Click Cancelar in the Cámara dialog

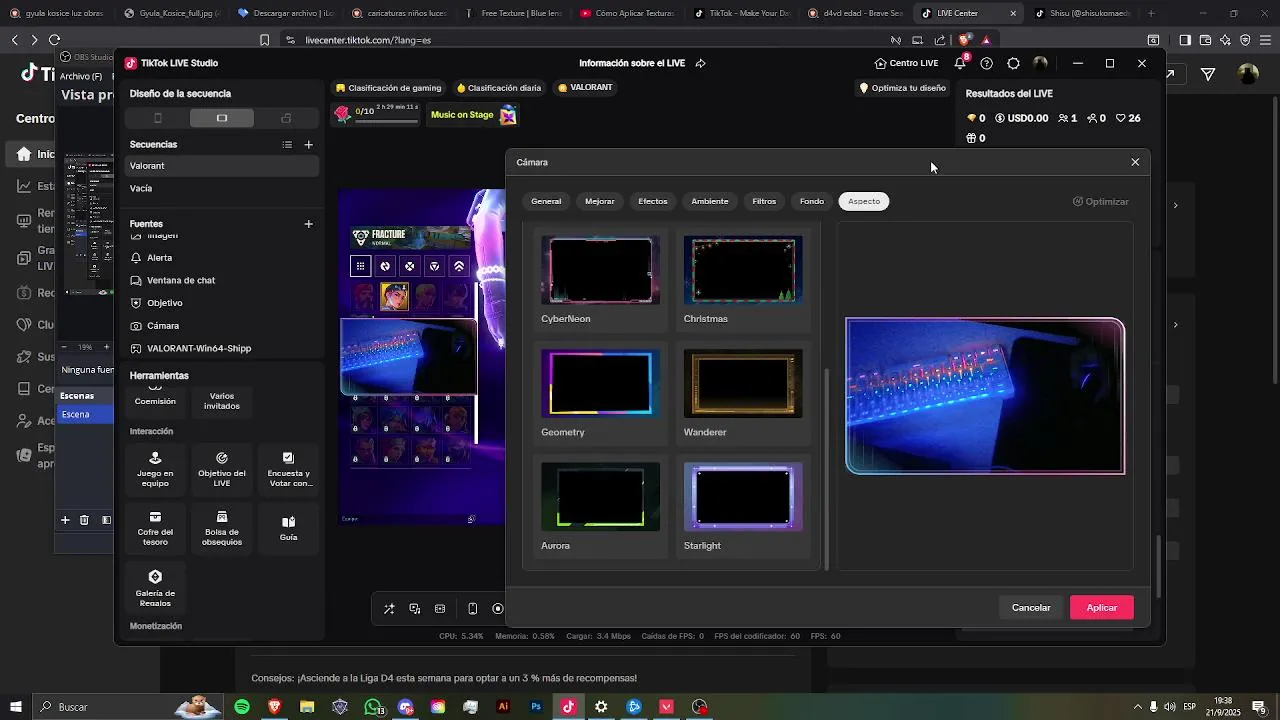pos(1031,608)
